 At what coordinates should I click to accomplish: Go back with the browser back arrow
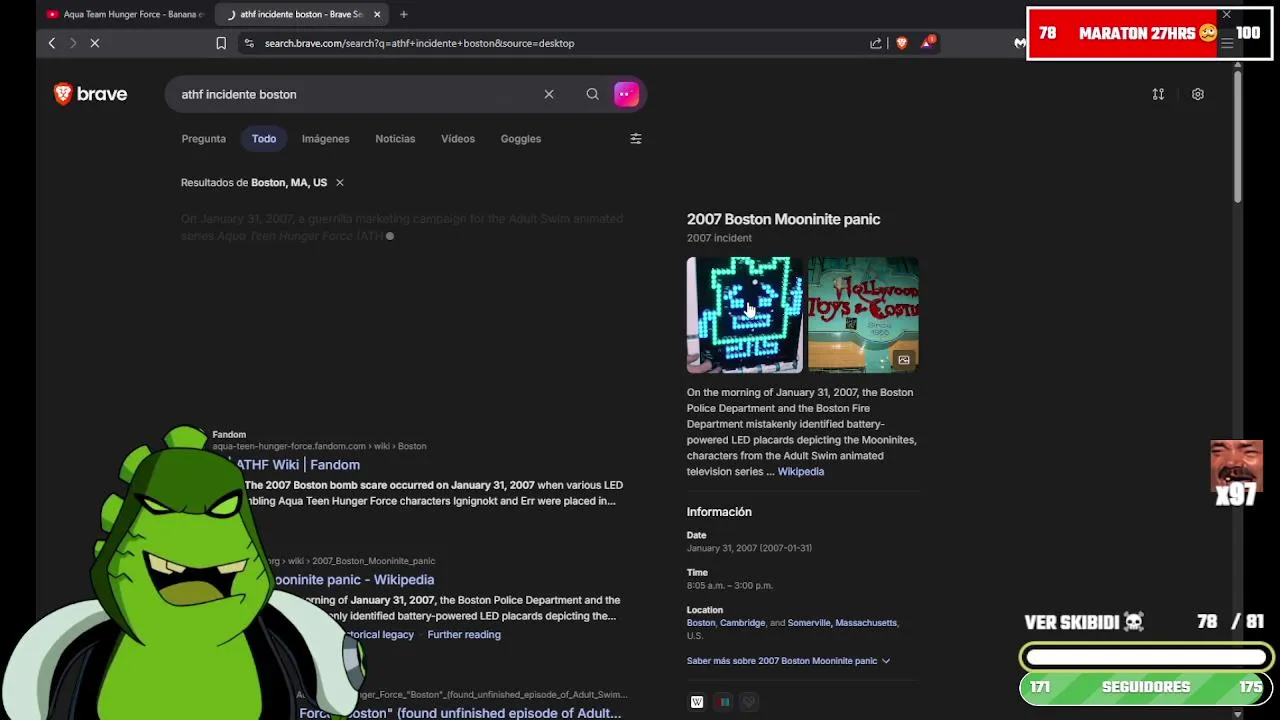coord(52,43)
